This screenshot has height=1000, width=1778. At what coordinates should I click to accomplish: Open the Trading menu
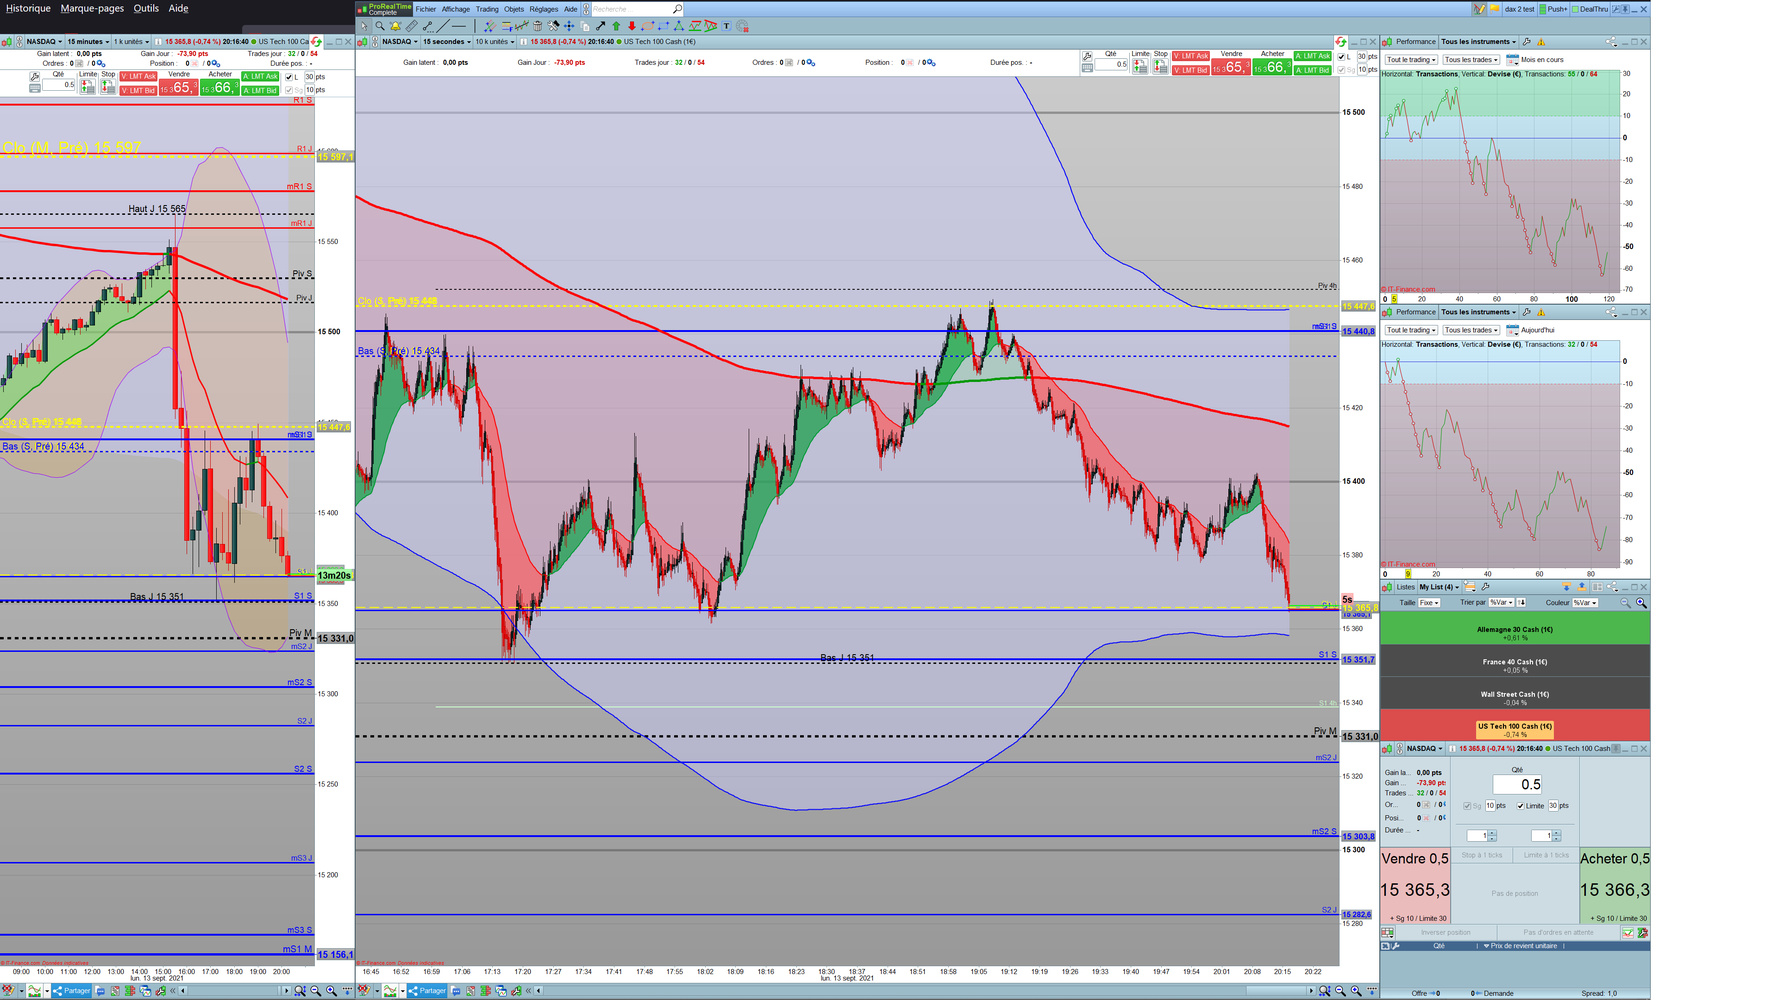pos(487,9)
